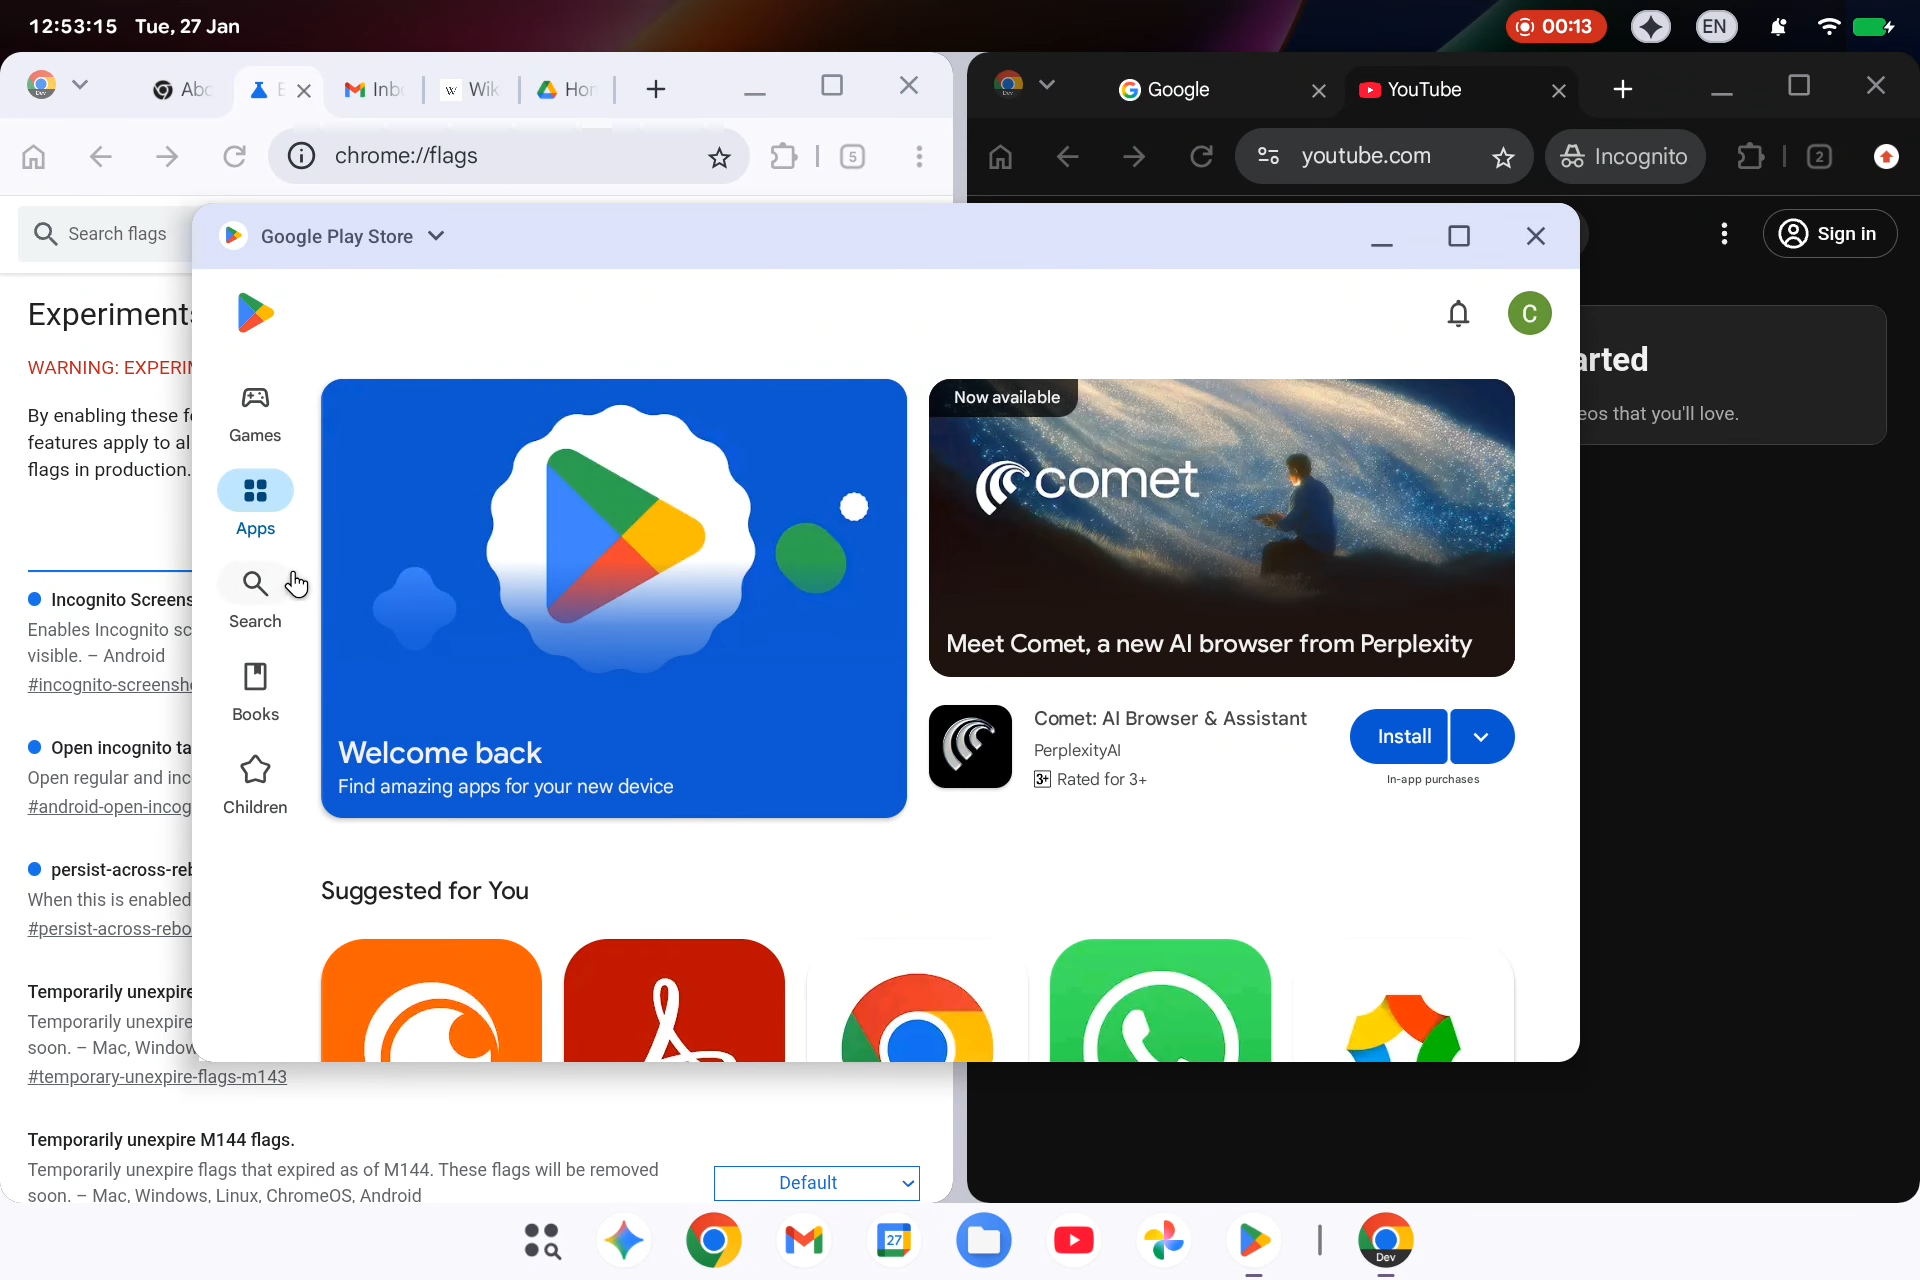
Task: Open the three-dot menu in the incognito window
Action: 1724,233
